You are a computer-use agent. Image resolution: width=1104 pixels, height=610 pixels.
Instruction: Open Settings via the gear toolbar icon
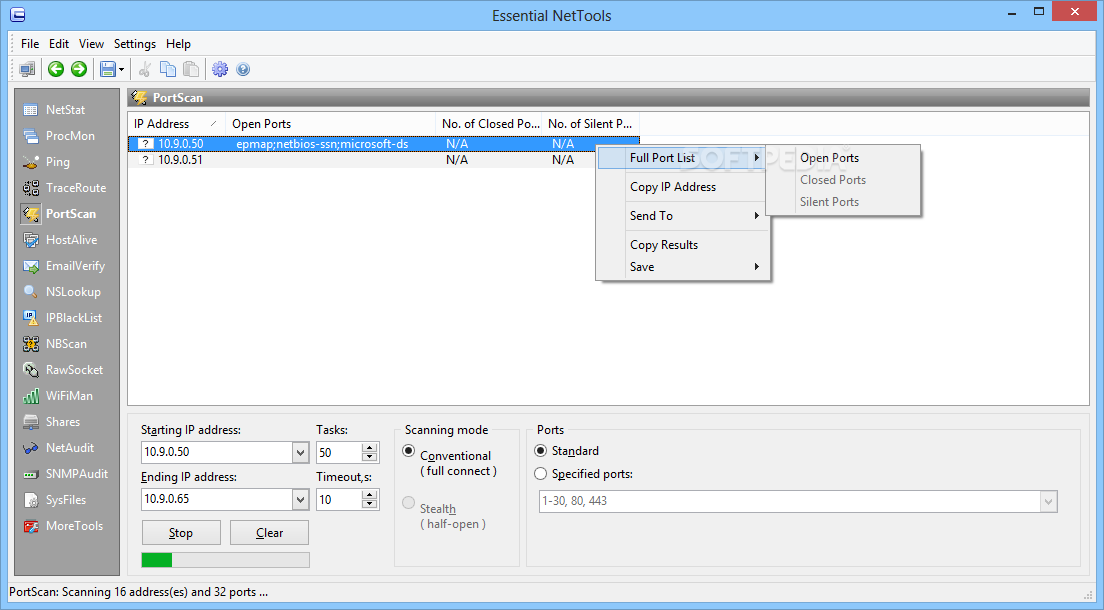click(x=220, y=69)
